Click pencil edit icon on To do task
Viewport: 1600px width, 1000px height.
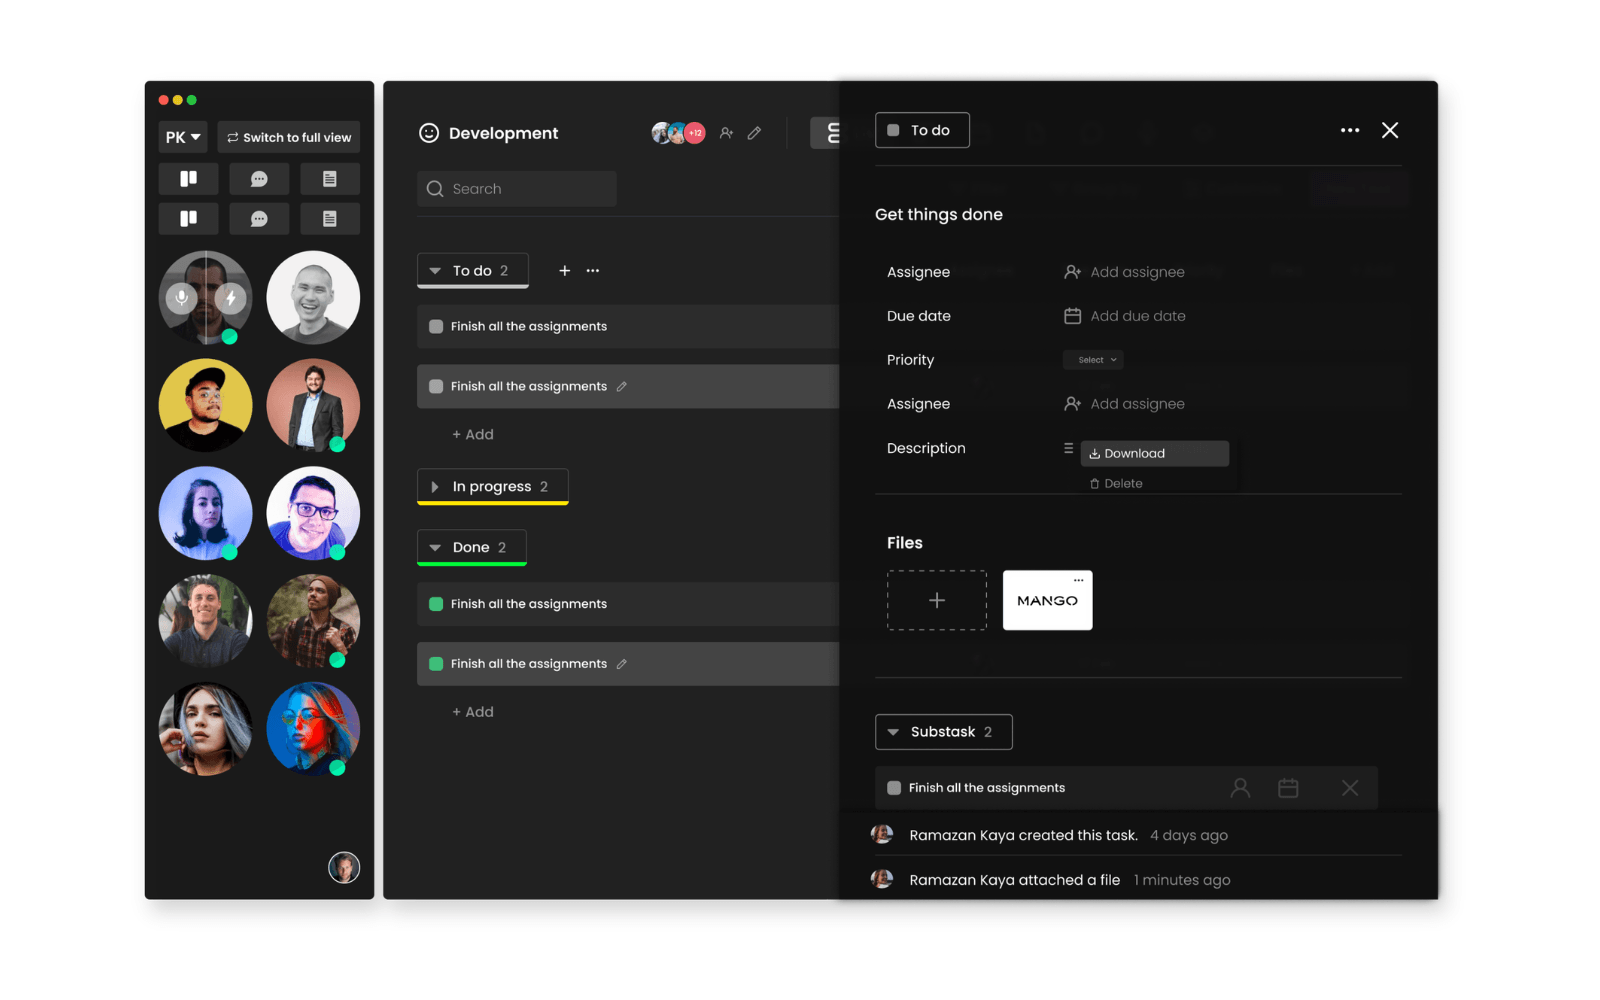[622, 386]
